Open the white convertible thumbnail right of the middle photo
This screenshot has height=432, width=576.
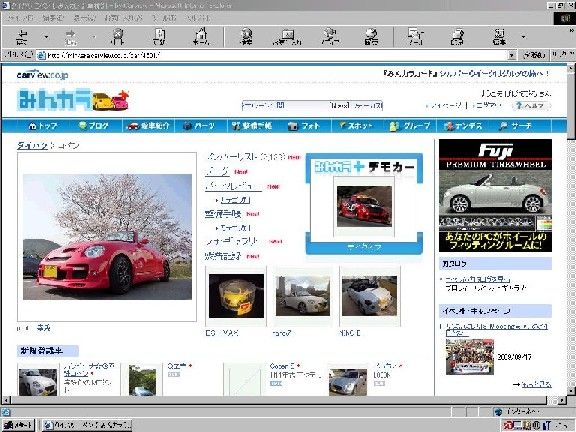[x=370, y=296]
